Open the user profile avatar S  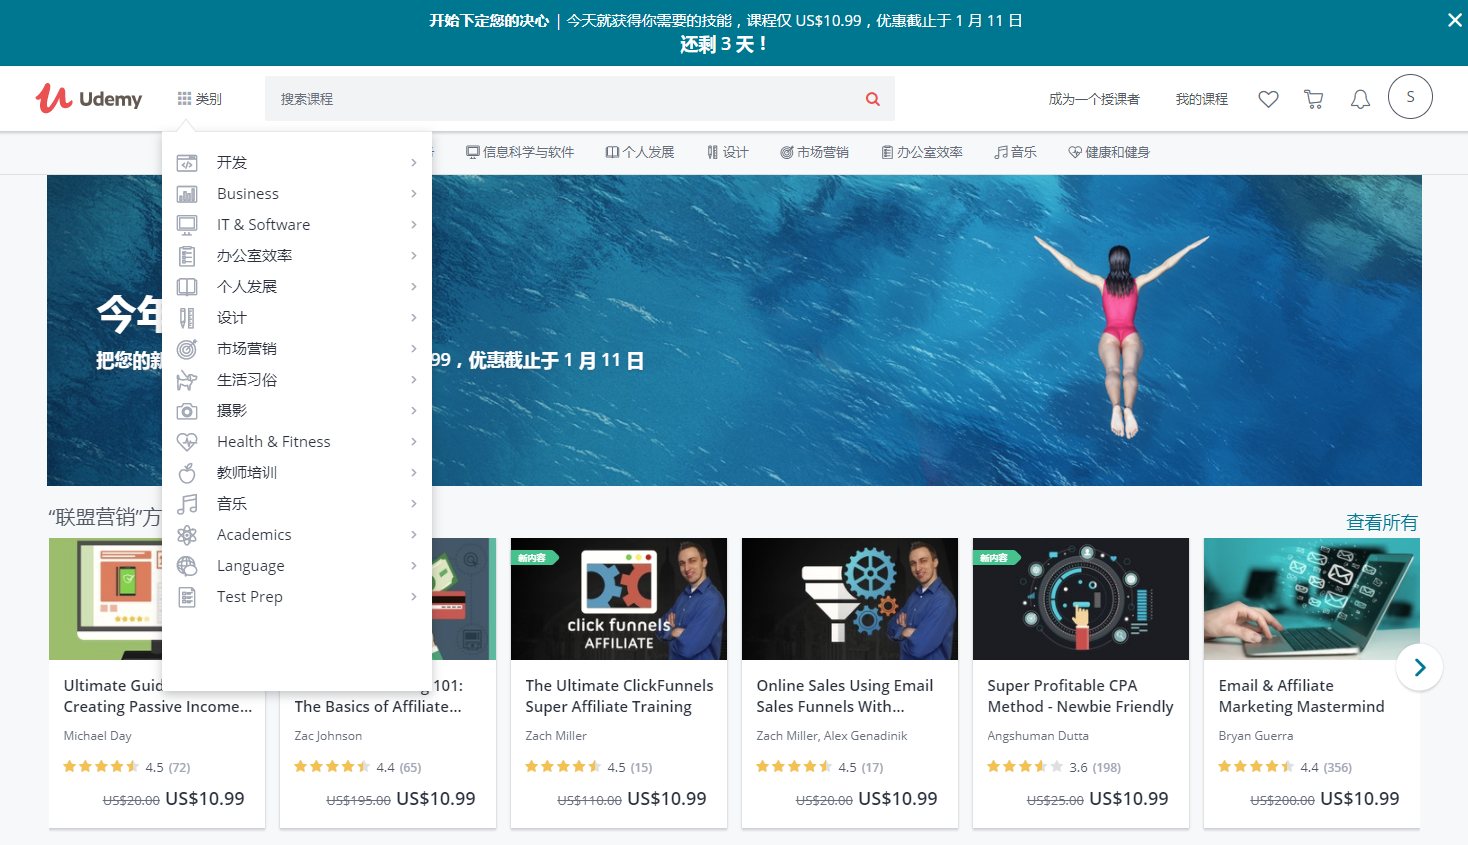[x=1410, y=97]
